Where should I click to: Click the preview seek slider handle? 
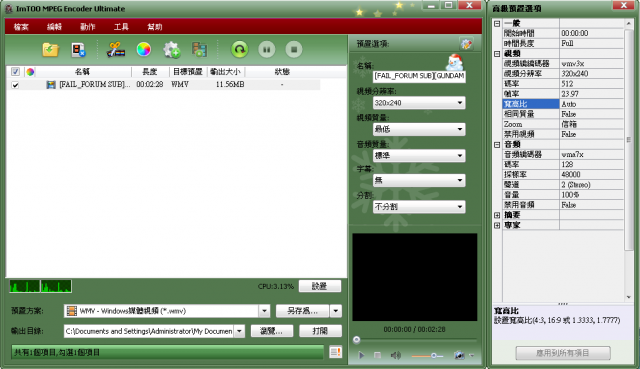point(357,340)
